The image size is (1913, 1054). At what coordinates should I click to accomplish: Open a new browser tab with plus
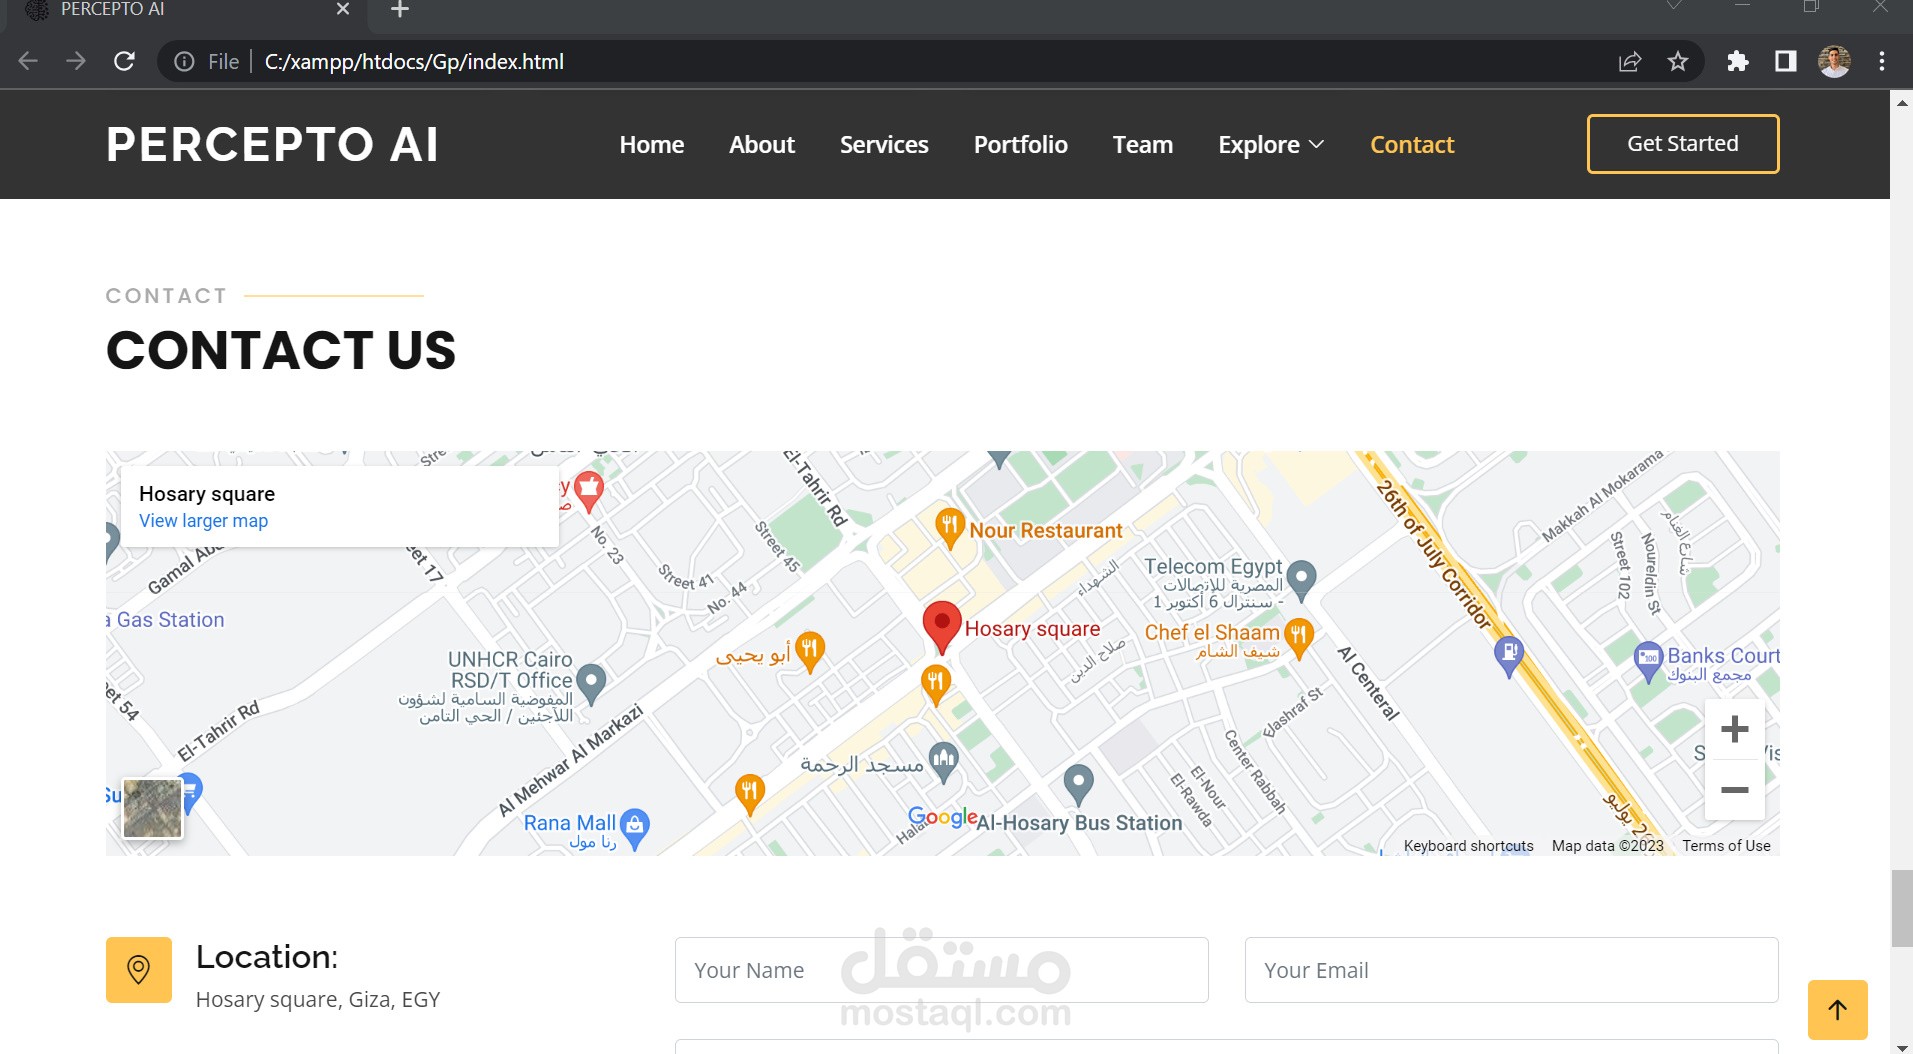pyautogui.click(x=400, y=10)
